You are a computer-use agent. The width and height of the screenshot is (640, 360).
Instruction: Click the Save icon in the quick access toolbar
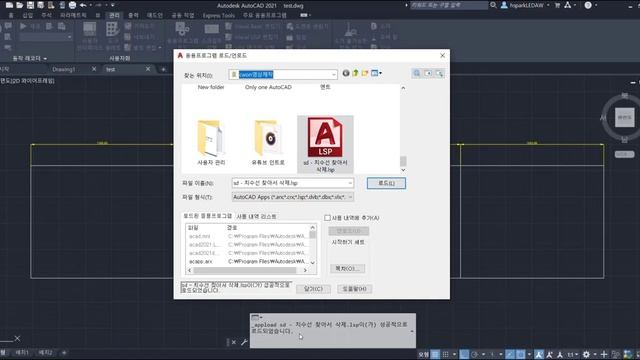30,5
